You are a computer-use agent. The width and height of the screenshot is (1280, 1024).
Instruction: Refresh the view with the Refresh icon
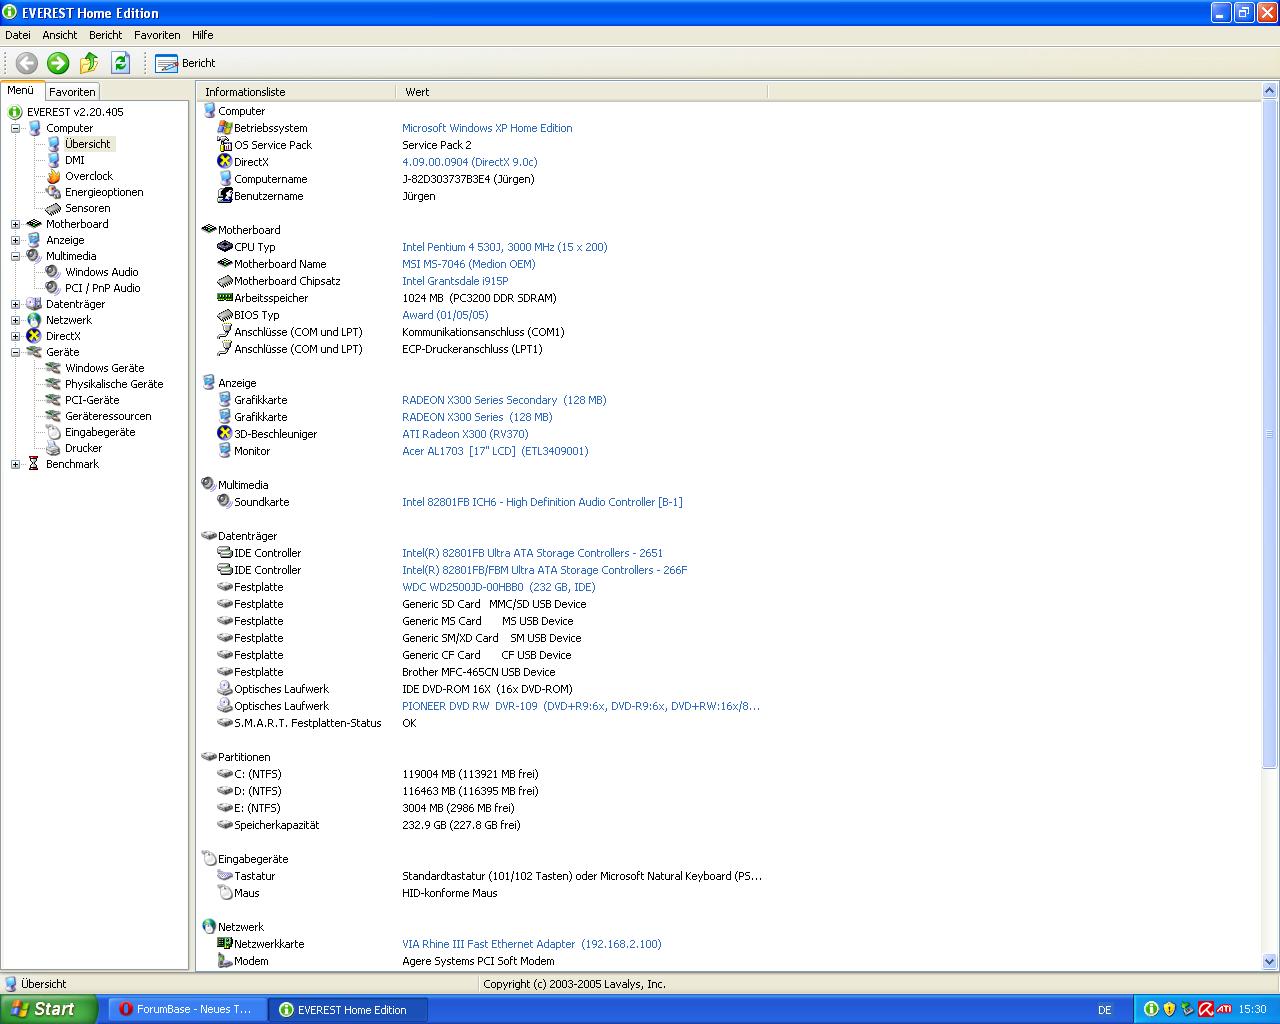120,63
